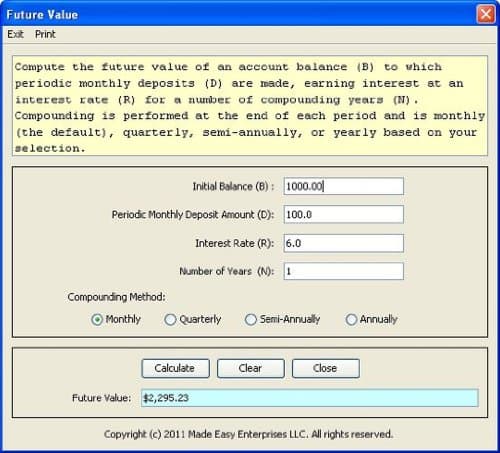Open the Exit menu
Image resolution: width=500 pixels, height=453 pixels.
click(15, 34)
